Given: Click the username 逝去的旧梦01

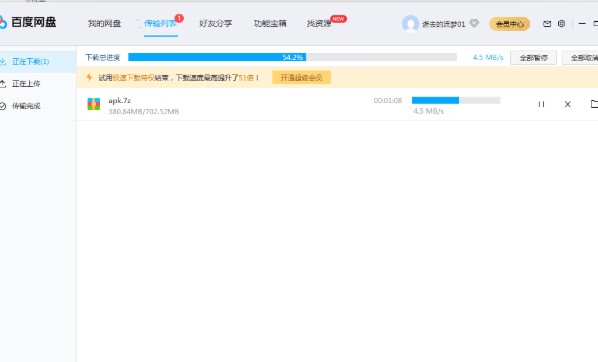Looking at the screenshot, I should (x=444, y=24).
